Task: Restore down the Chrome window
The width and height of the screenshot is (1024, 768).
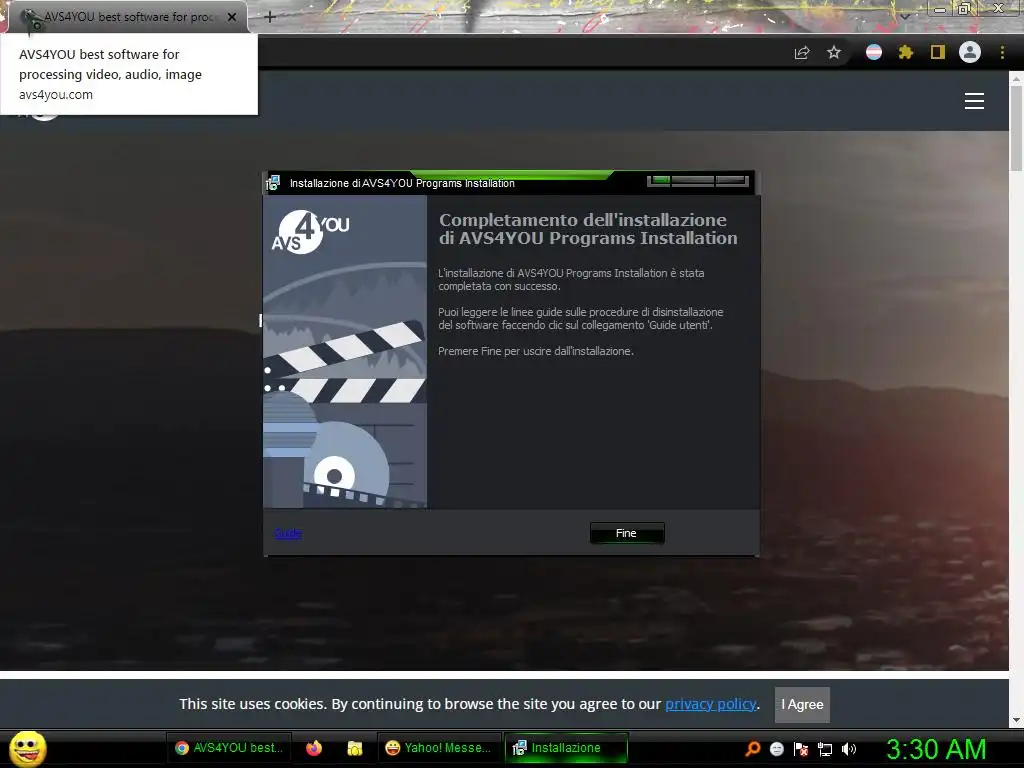Action: pos(964,8)
